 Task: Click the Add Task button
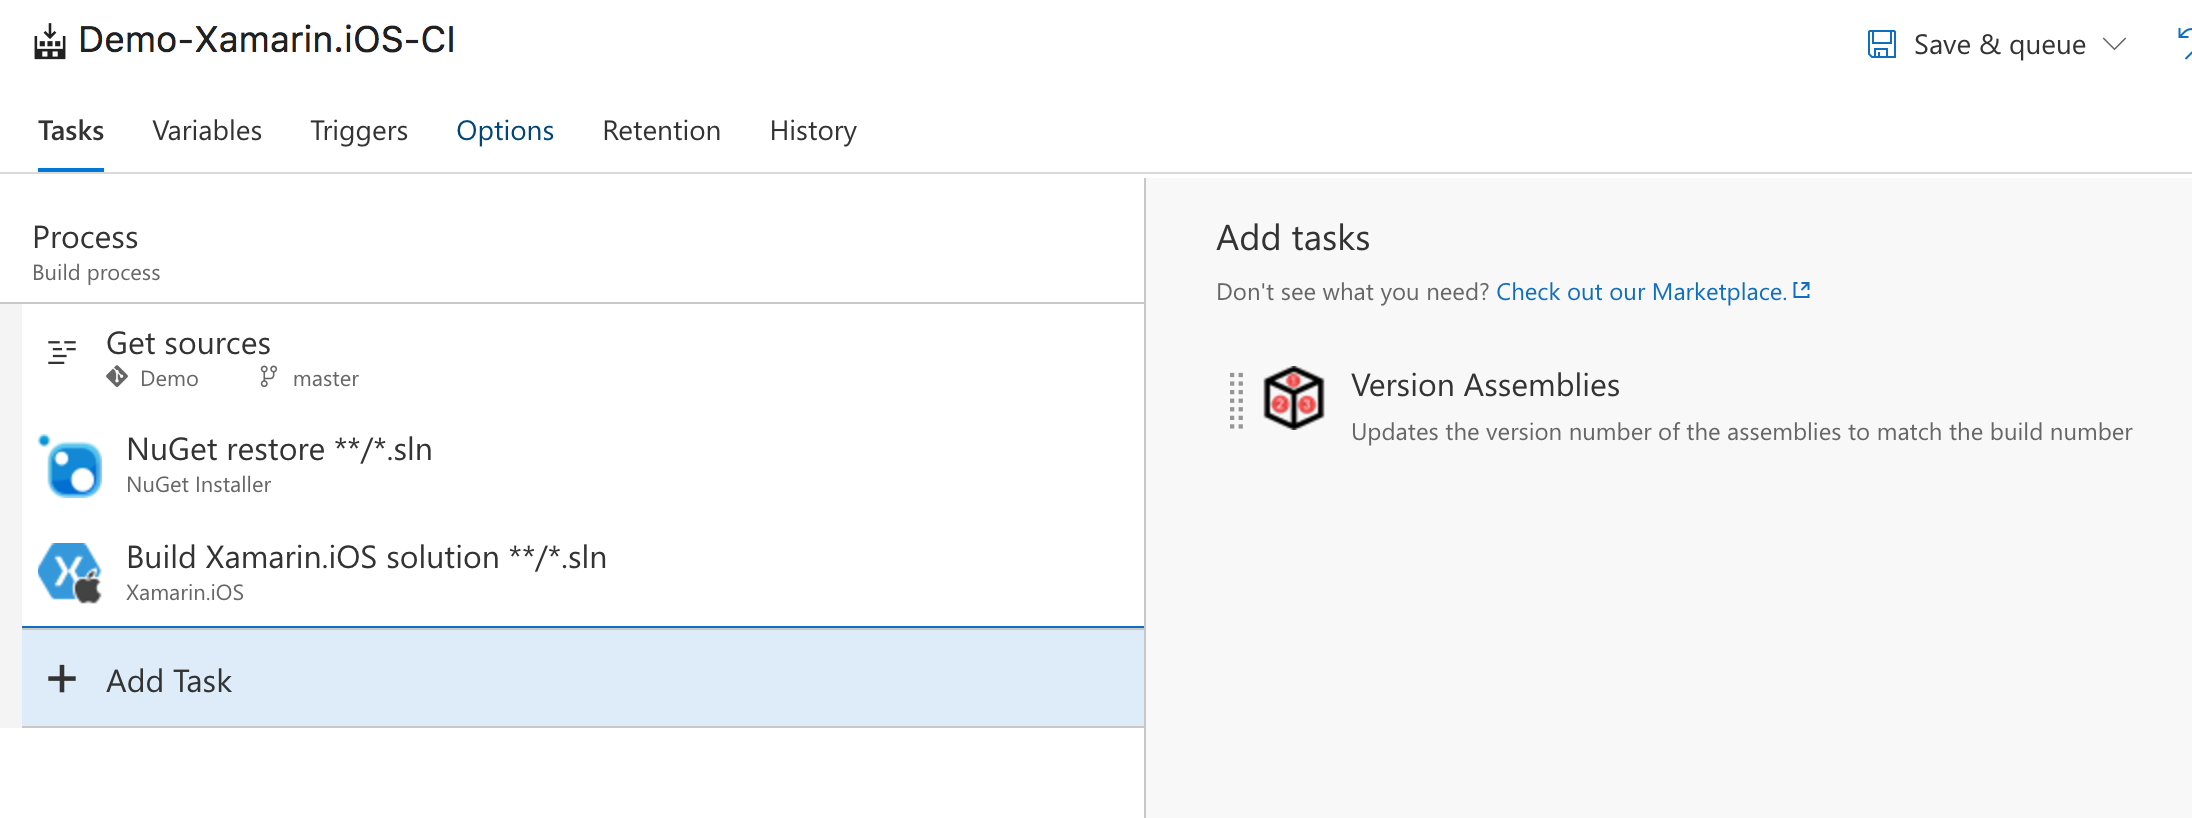[583, 678]
